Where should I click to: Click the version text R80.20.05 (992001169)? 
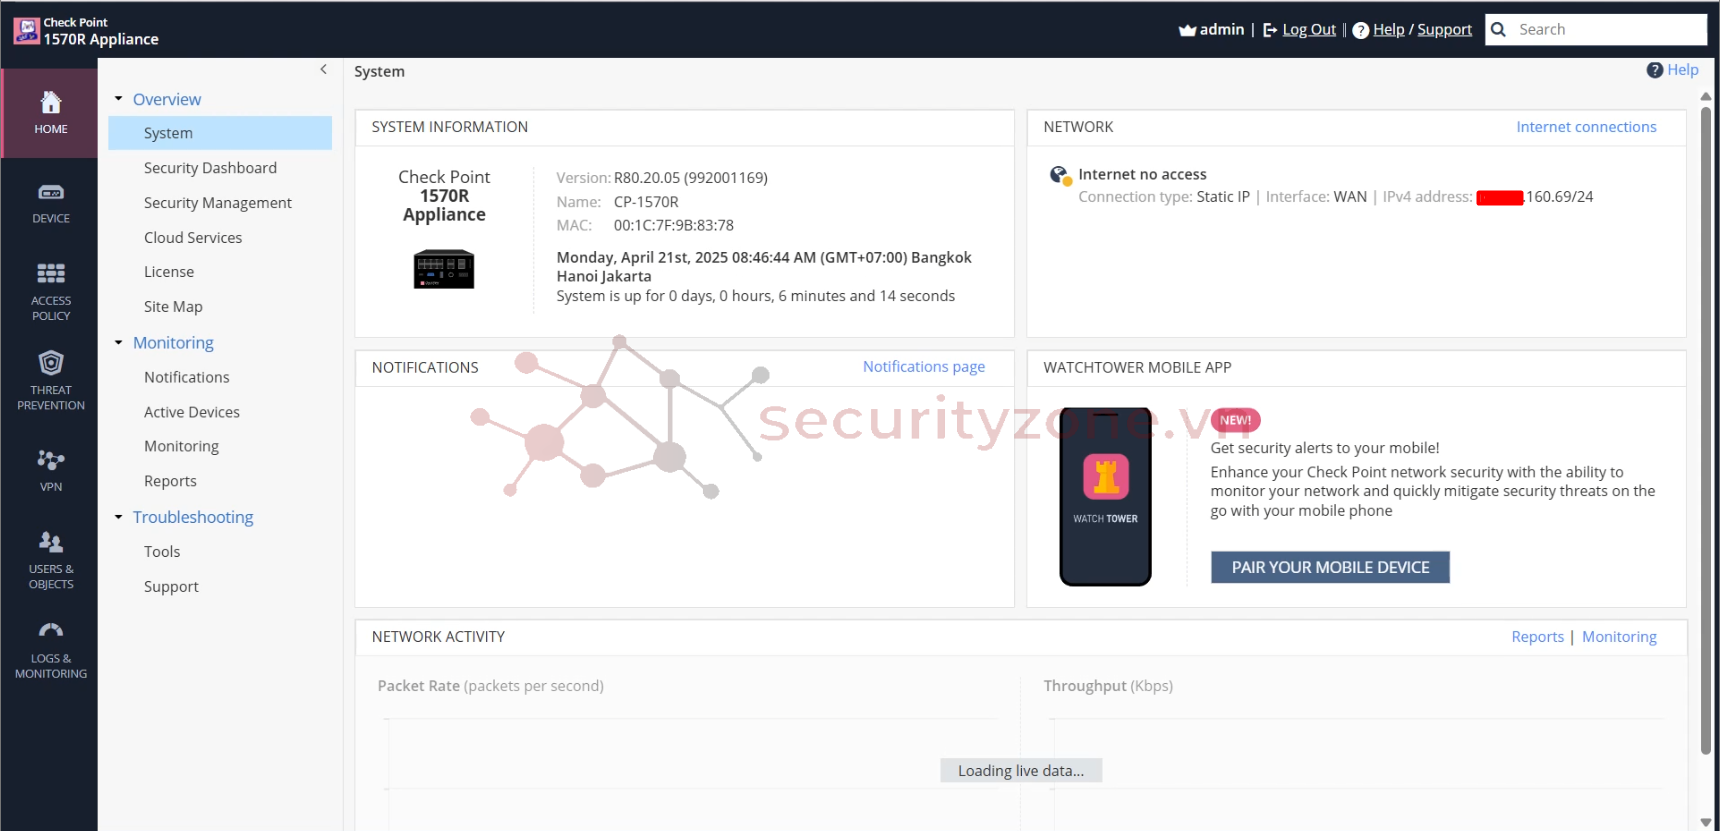pyautogui.click(x=691, y=178)
